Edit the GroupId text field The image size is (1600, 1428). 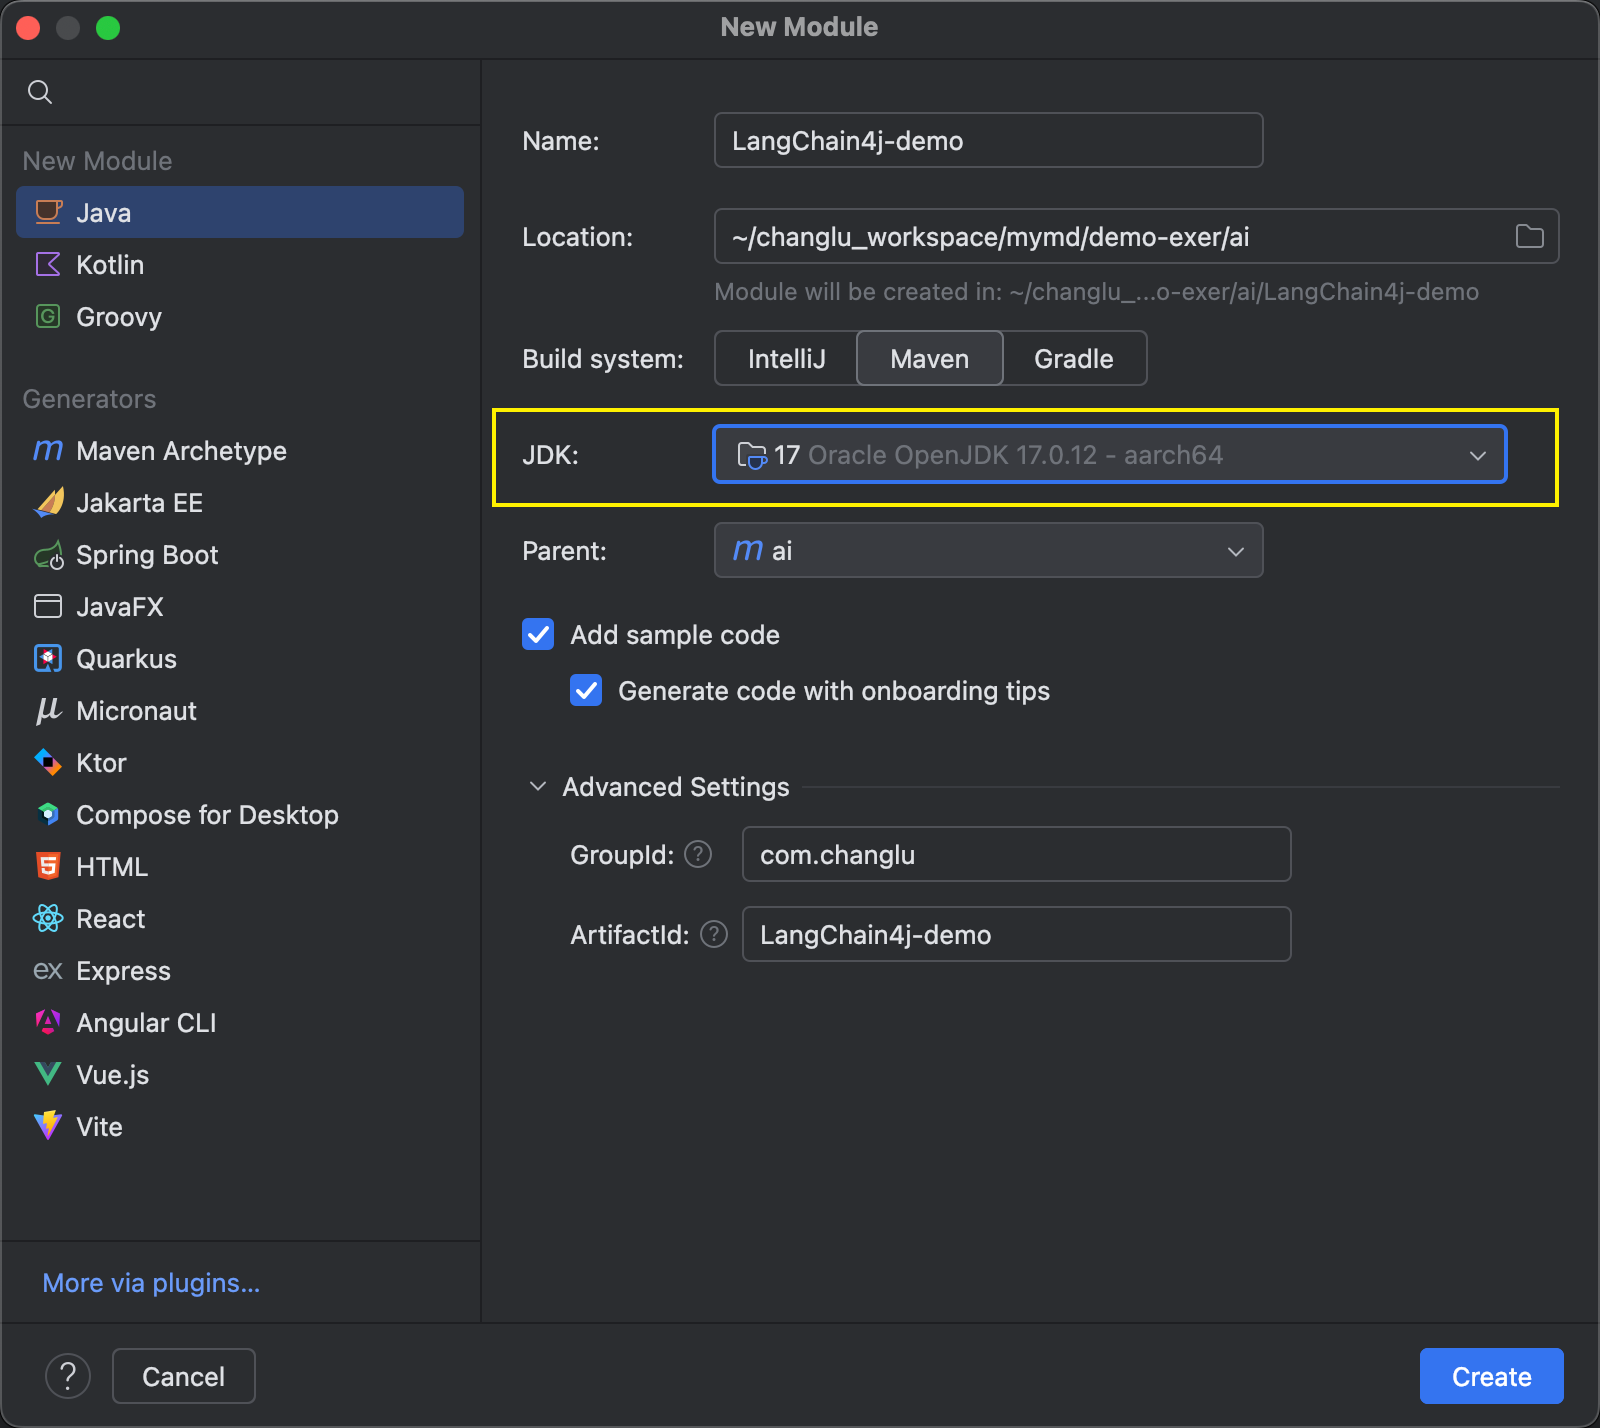pyautogui.click(x=1016, y=854)
